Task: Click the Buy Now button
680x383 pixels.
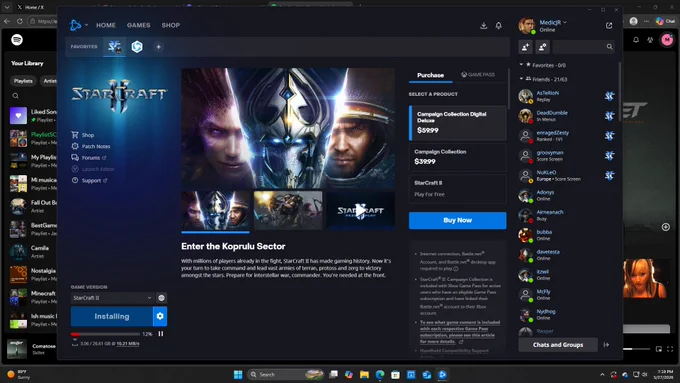Action: 458,220
